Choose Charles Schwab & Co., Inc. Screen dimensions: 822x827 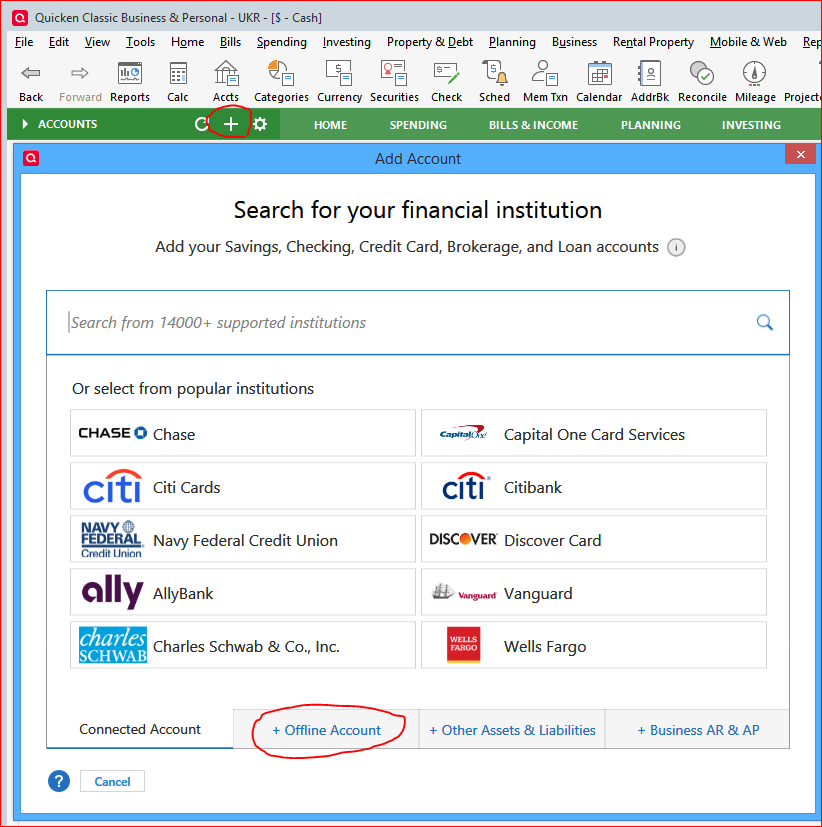coord(243,645)
